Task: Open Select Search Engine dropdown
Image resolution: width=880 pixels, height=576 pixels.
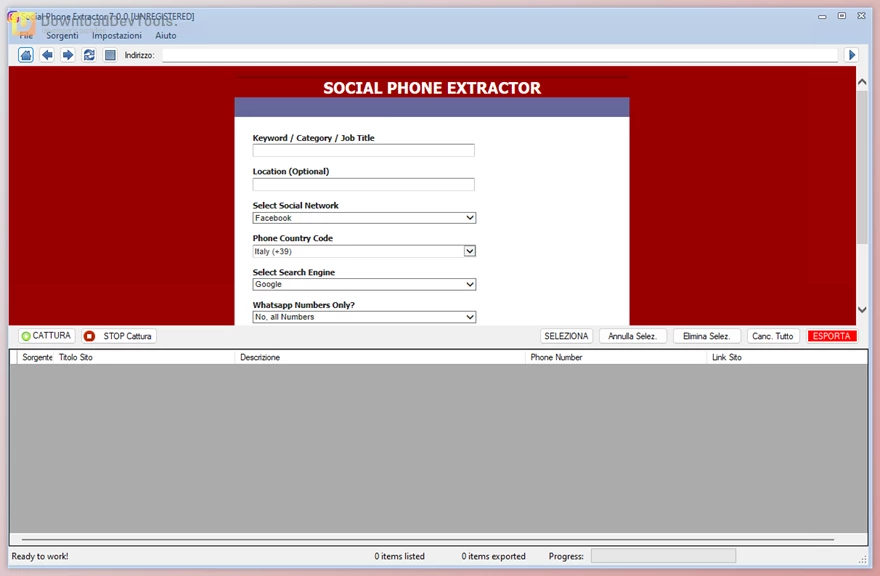Action: click(364, 284)
